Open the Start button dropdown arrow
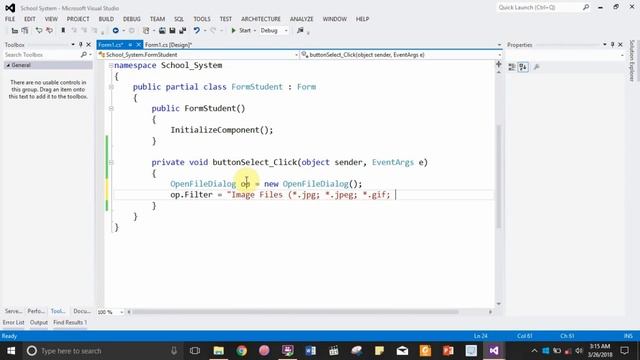Viewport: 640px width, 360px height. [x=255, y=31]
